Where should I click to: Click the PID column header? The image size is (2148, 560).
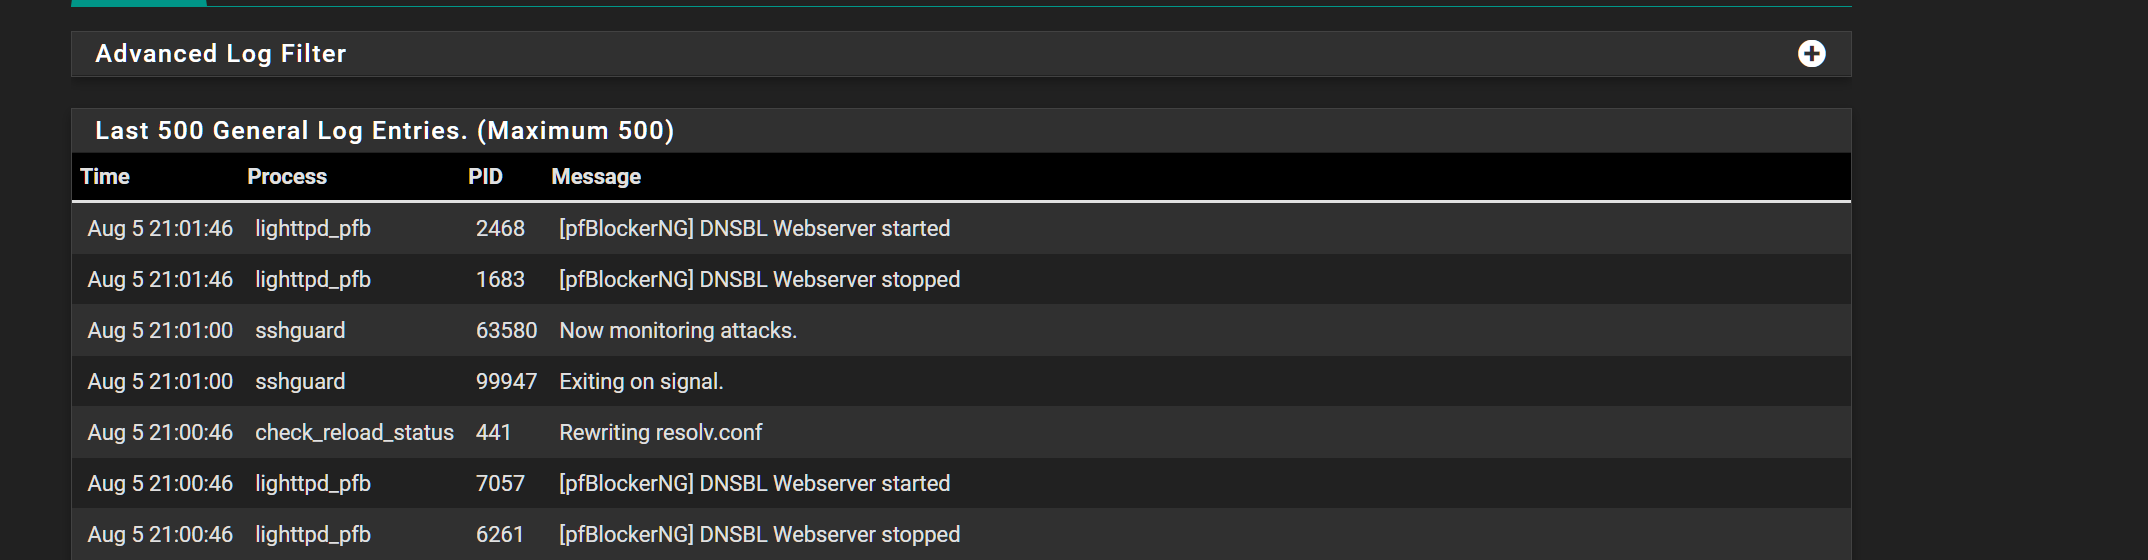click(485, 177)
